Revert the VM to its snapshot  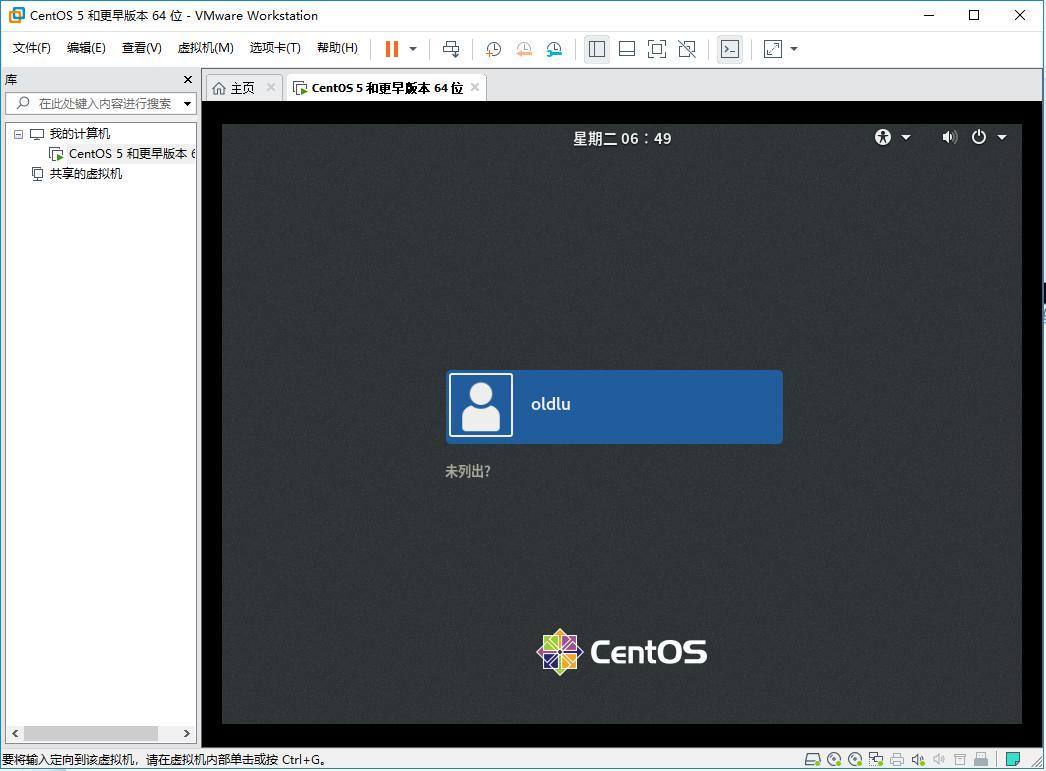523,48
